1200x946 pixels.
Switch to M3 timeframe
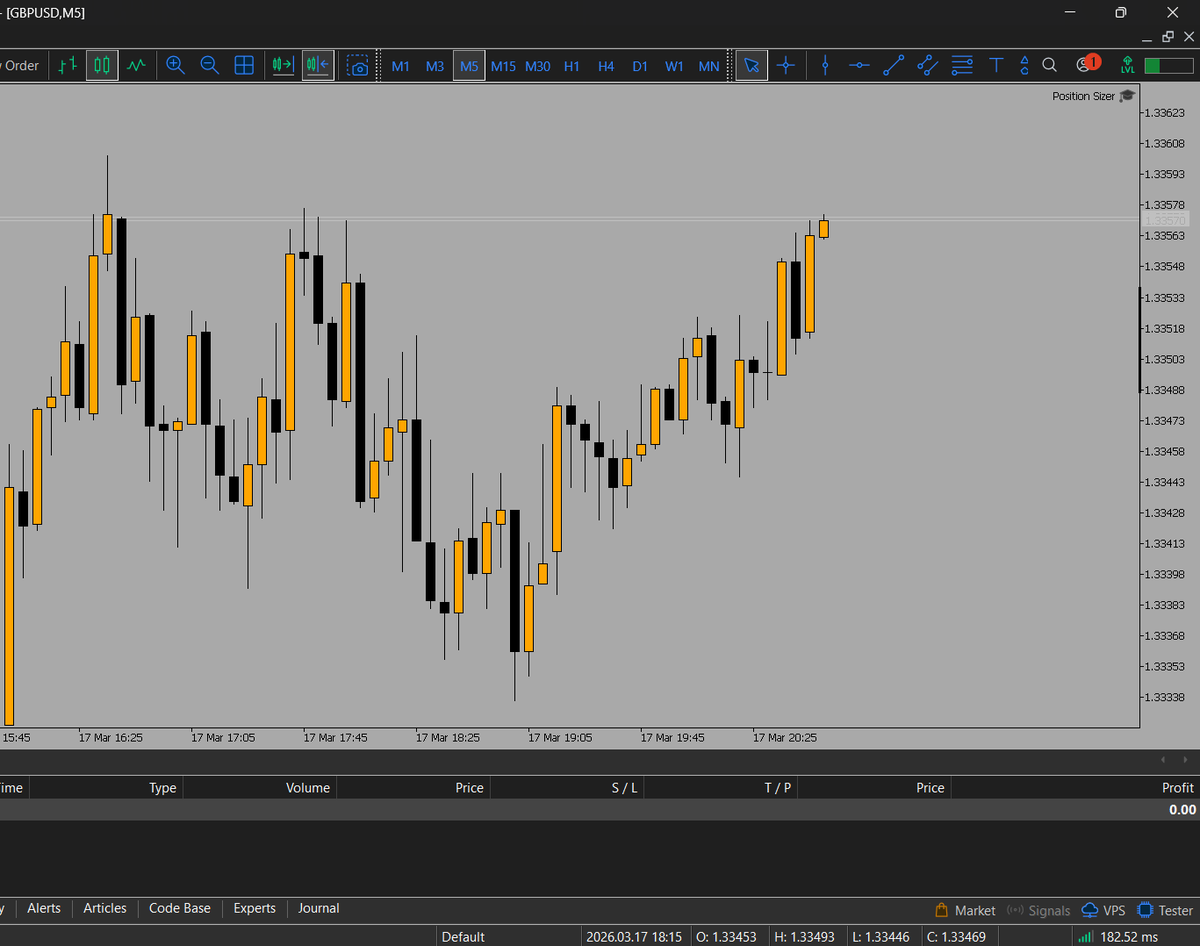point(435,66)
